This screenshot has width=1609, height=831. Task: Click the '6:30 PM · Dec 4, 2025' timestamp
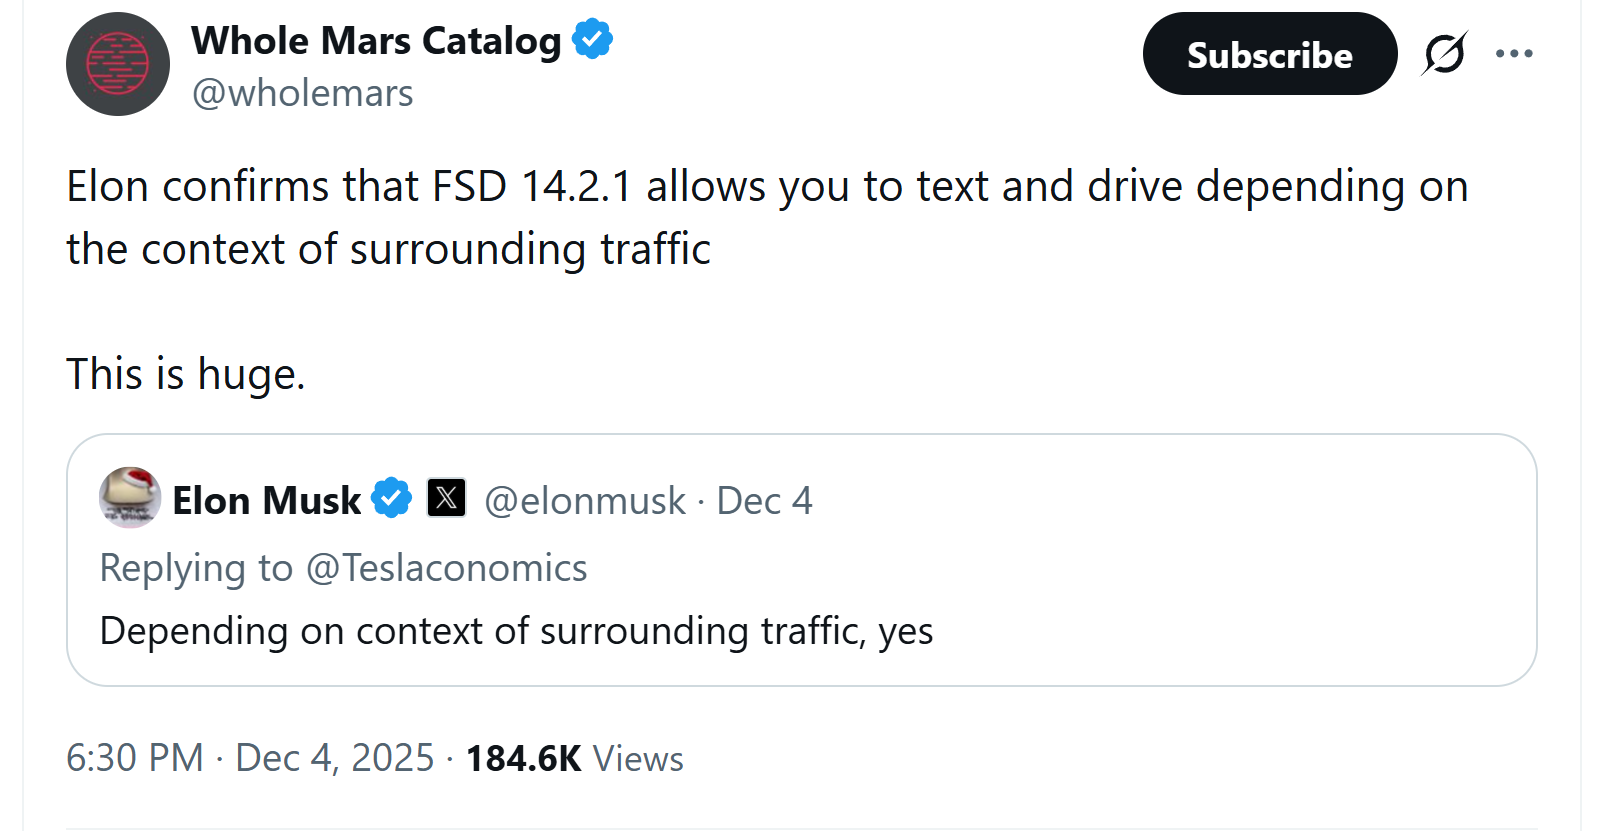[x=250, y=758]
